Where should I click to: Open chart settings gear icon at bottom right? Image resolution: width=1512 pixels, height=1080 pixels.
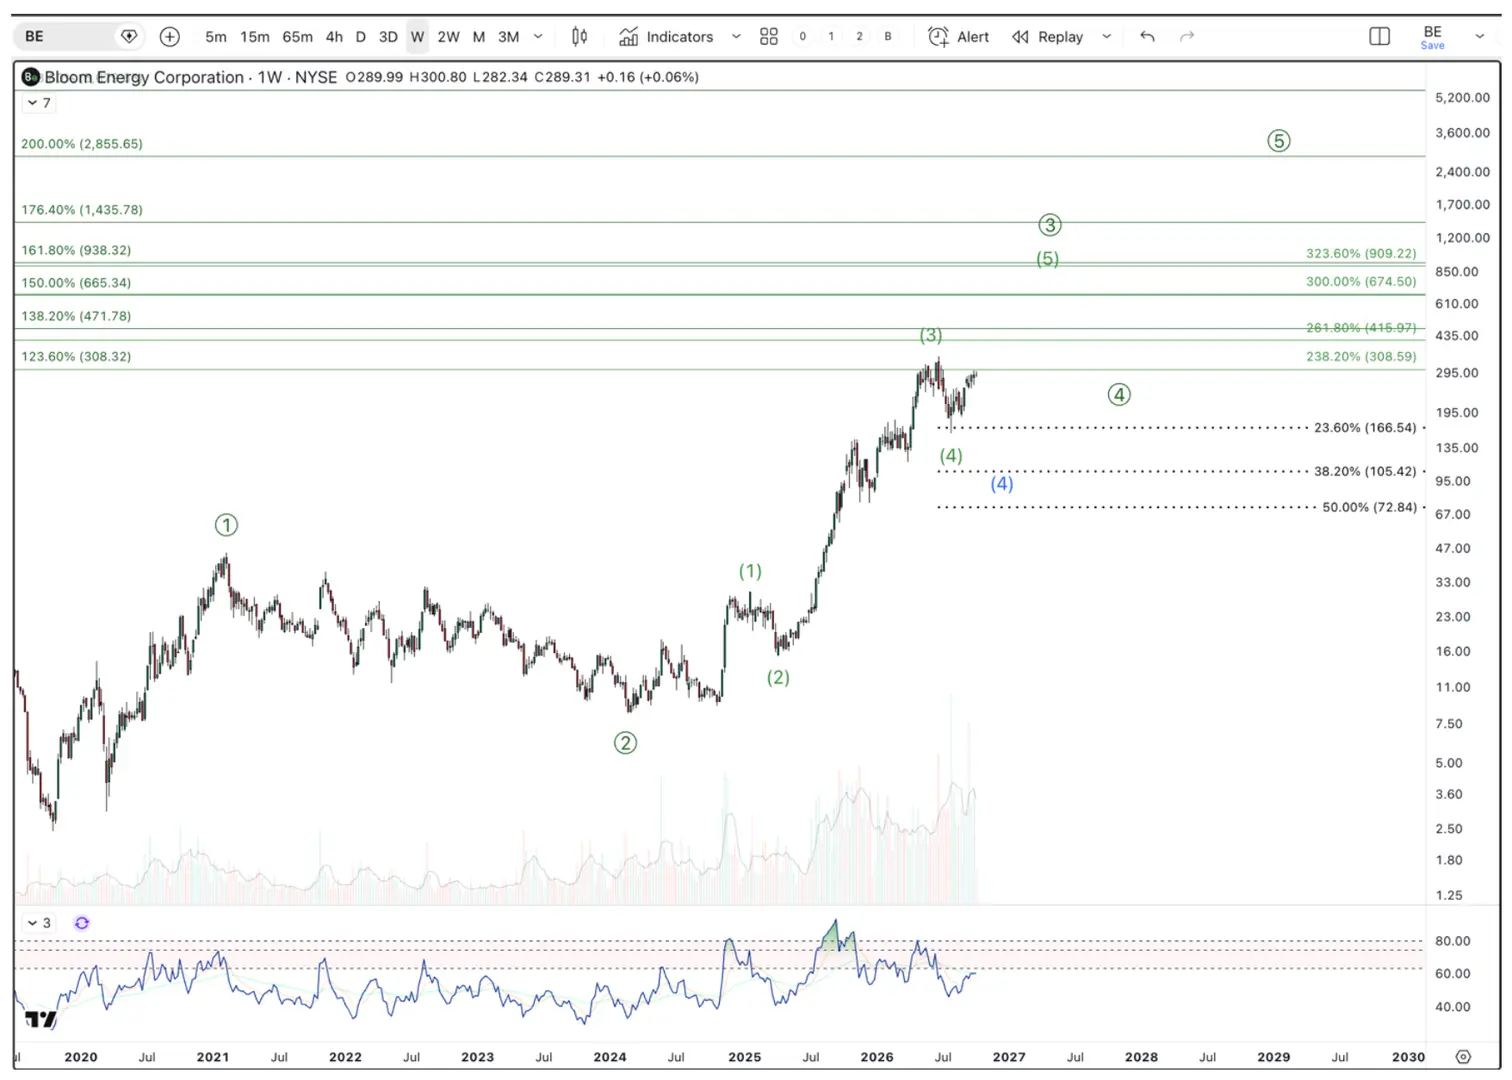[x=1463, y=1057]
